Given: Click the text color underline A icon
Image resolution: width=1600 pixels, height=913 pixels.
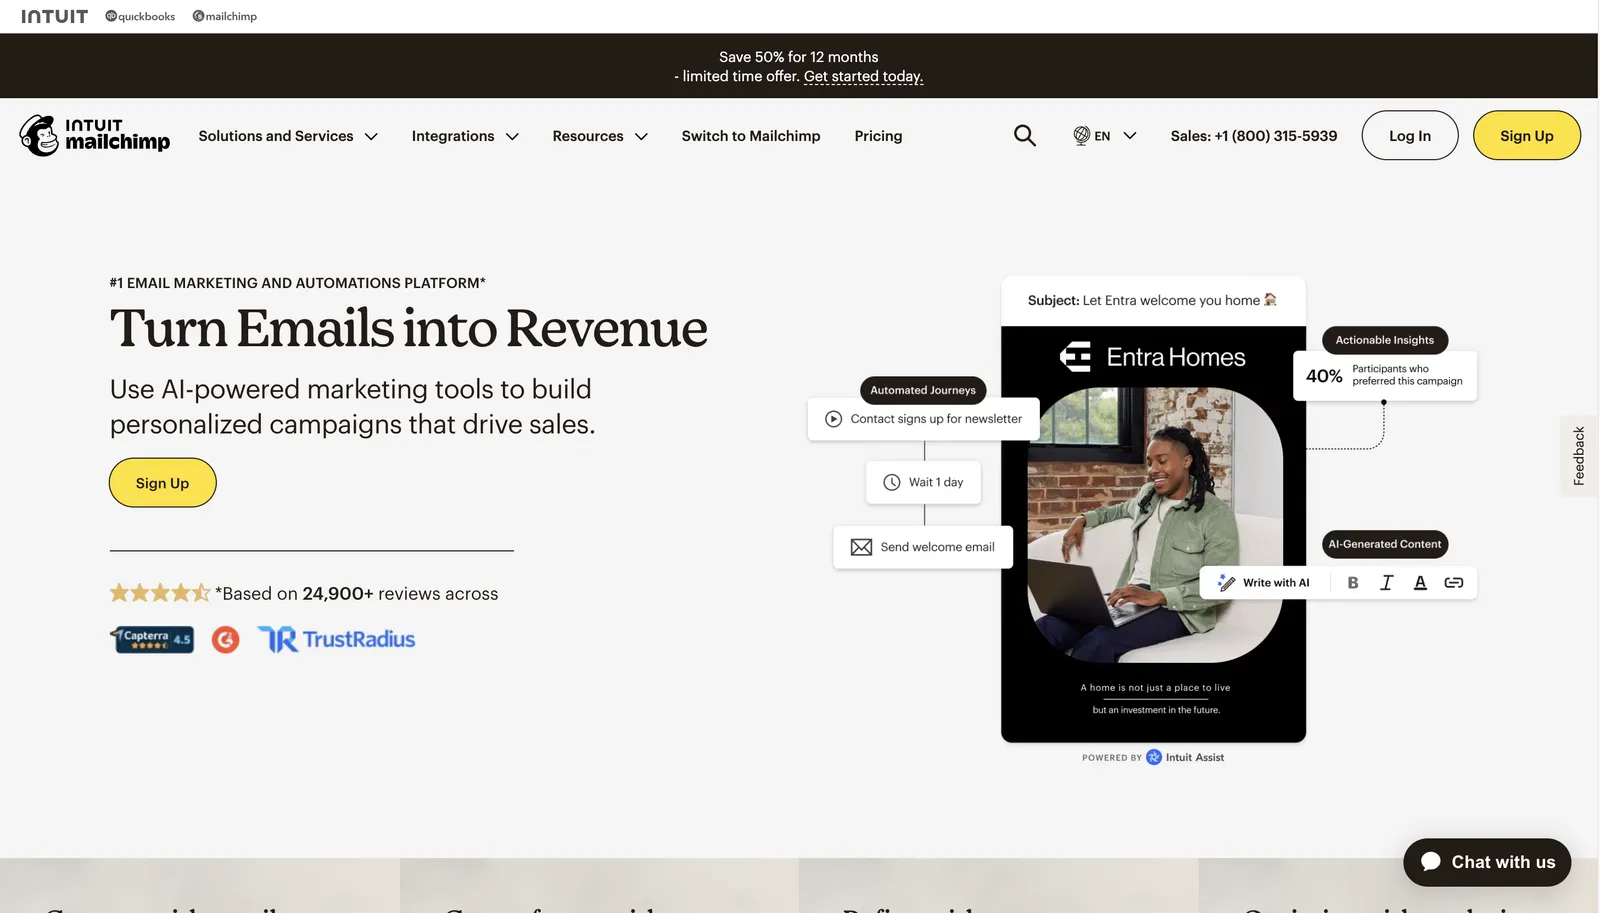Looking at the screenshot, I should [1420, 583].
